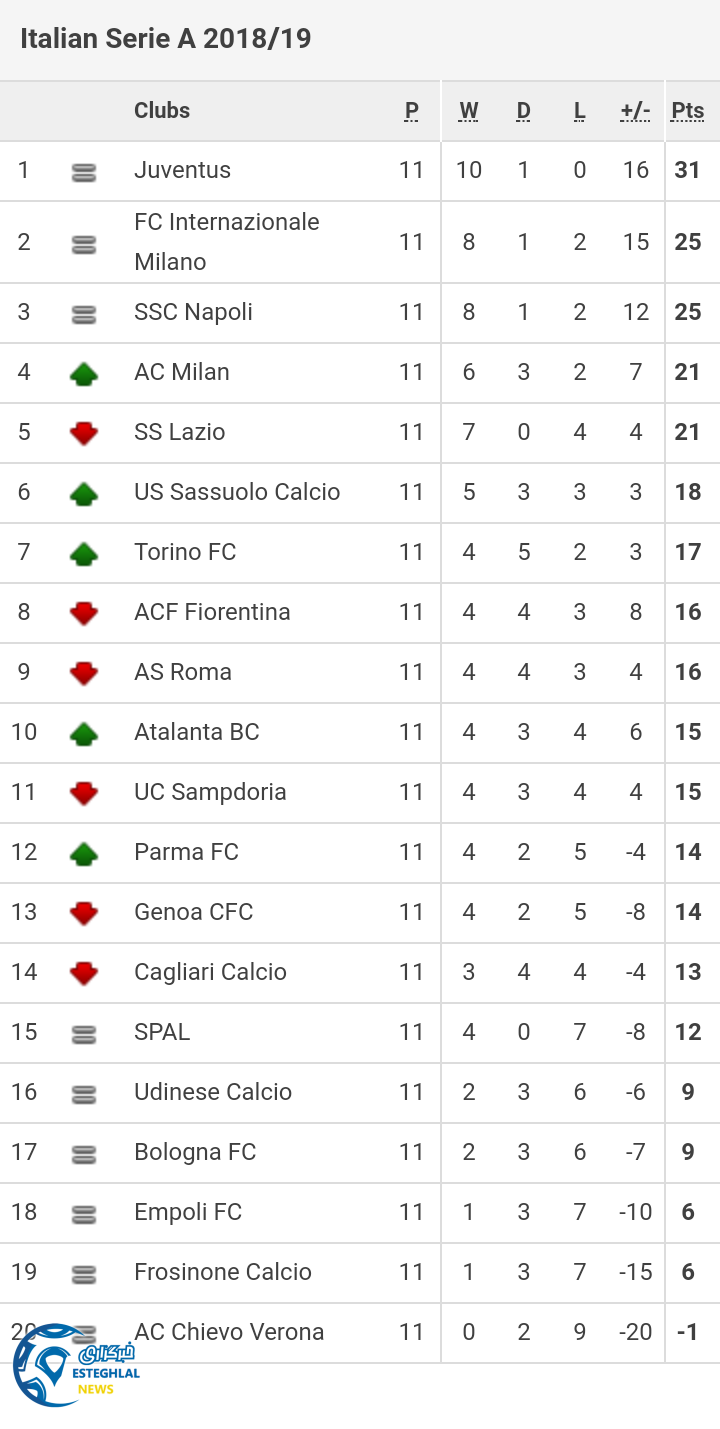Select FC Internazionale Milano club name
Screen dimensions: 720x1429
[x=227, y=242]
